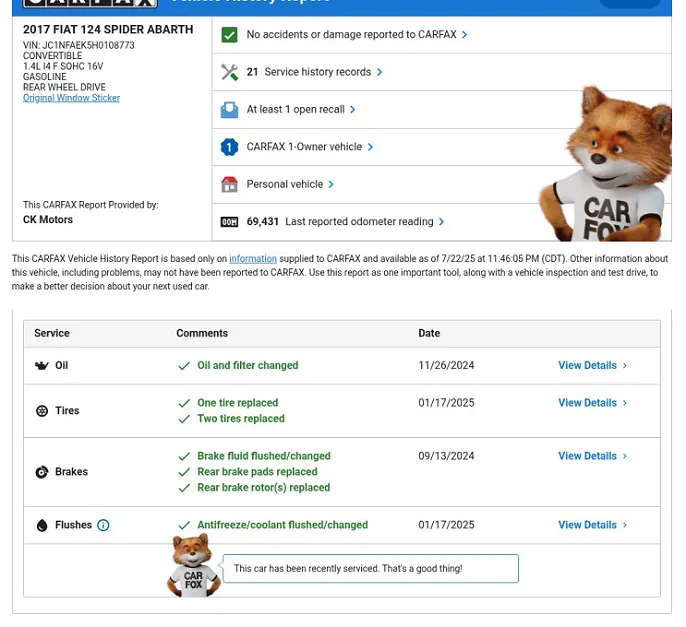Click the 'Antifreeze/coolant flushed/changed' comment
Image resolution: width=686 pixels, height=627 pixels.
tap(283, 525)
